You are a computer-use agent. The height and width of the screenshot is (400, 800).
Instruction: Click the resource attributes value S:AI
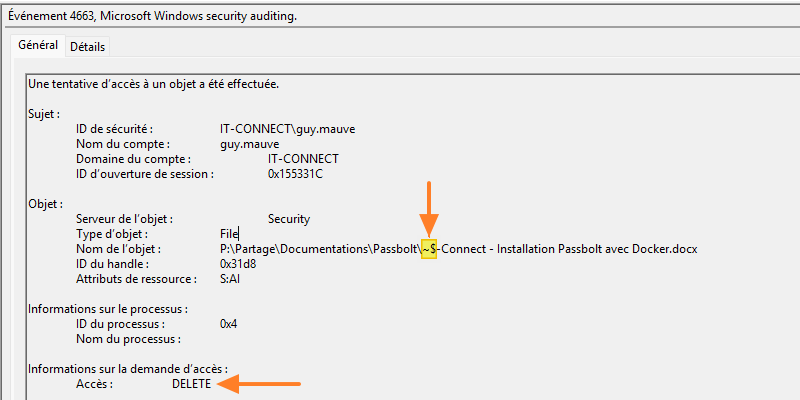(230, 279)
